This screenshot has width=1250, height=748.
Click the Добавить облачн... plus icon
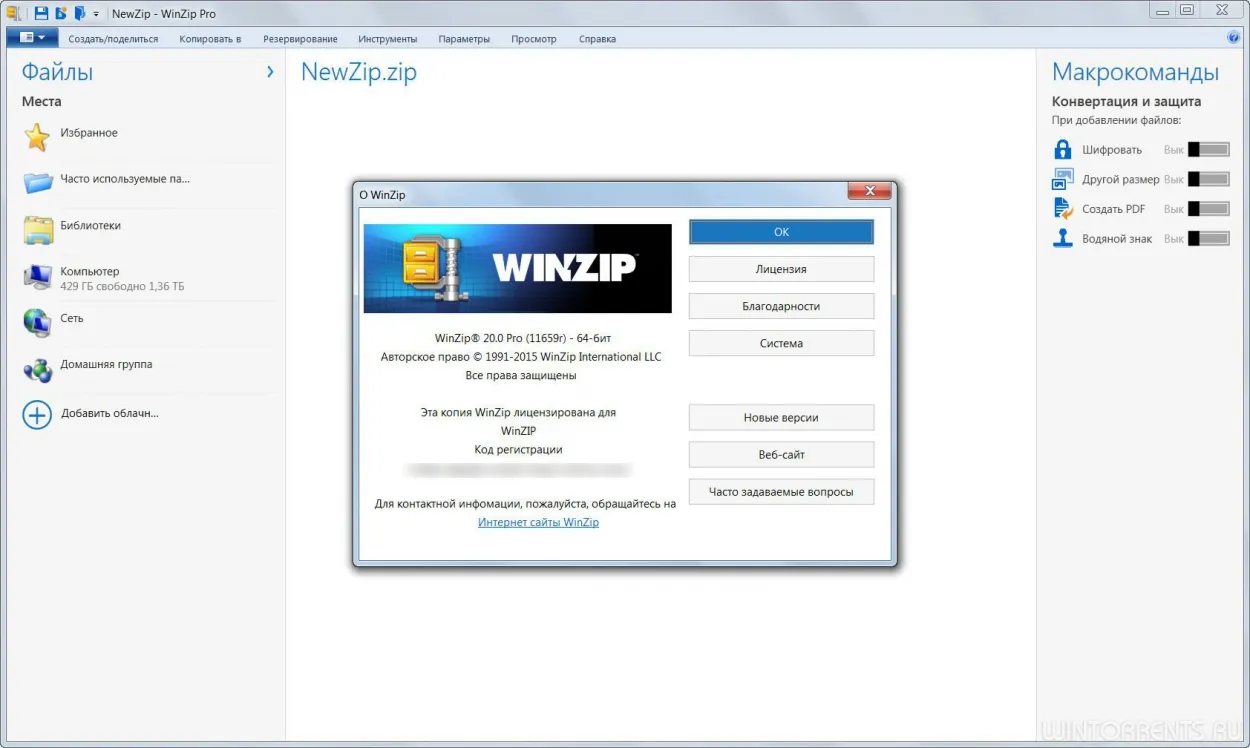[x=37, y=415]
